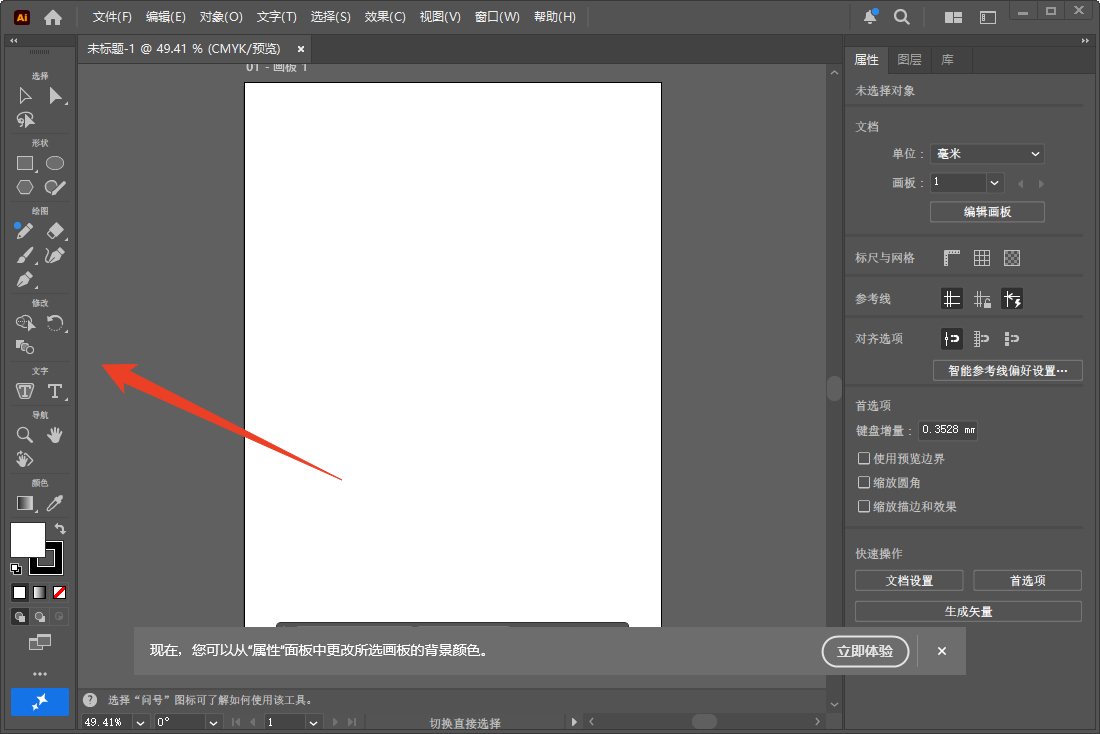
Task: Show the grid via grid icon
Action: 982,258
